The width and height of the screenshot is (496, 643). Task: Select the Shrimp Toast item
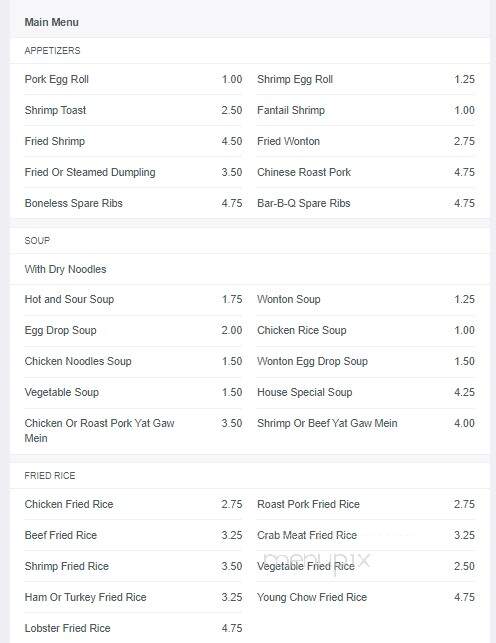click(x=55, y=110)
